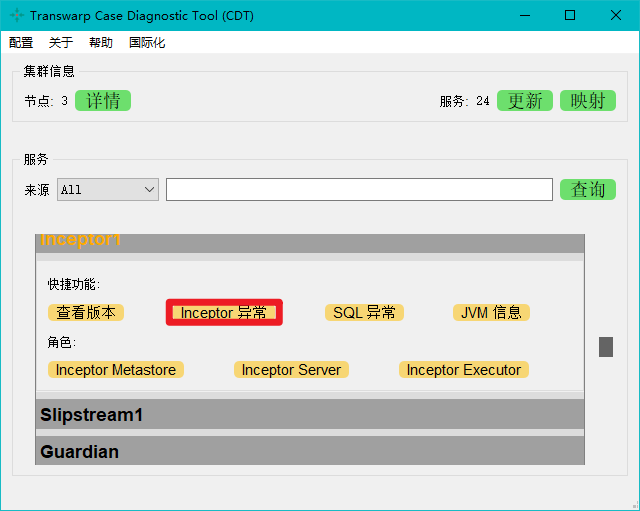Click the 来源 label
The image size is (640, 511).
(x=37, y=190)
